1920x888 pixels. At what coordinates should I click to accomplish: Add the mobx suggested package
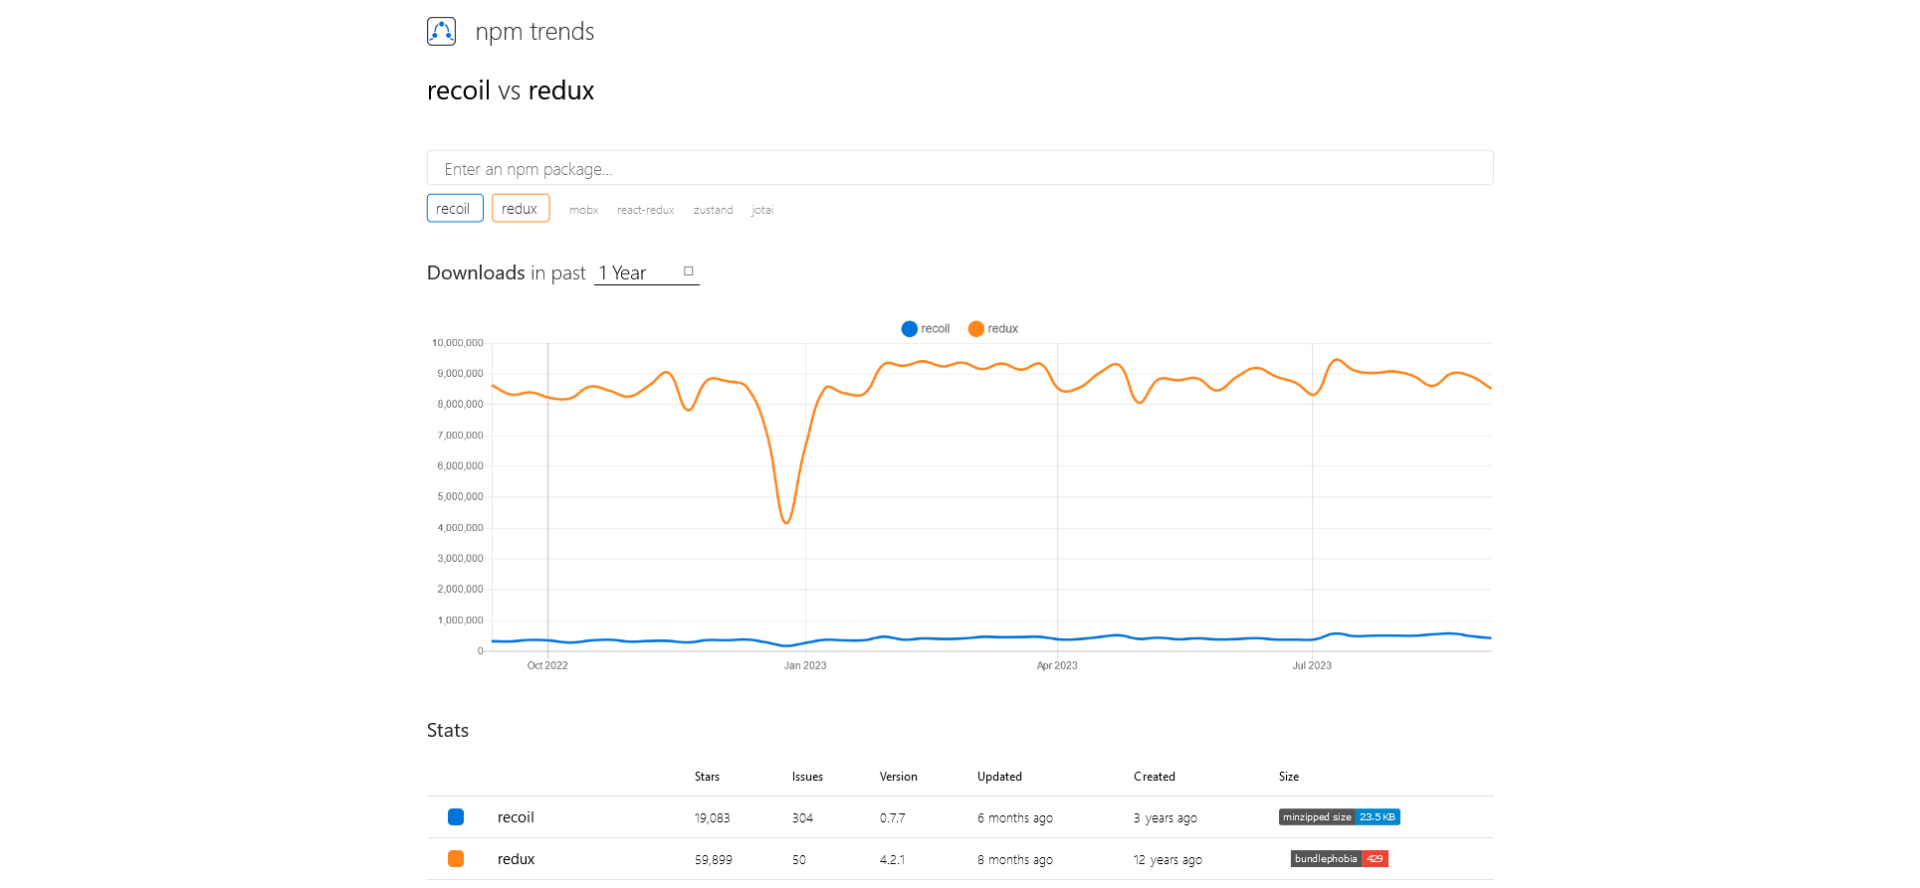(x=583, y=210)
